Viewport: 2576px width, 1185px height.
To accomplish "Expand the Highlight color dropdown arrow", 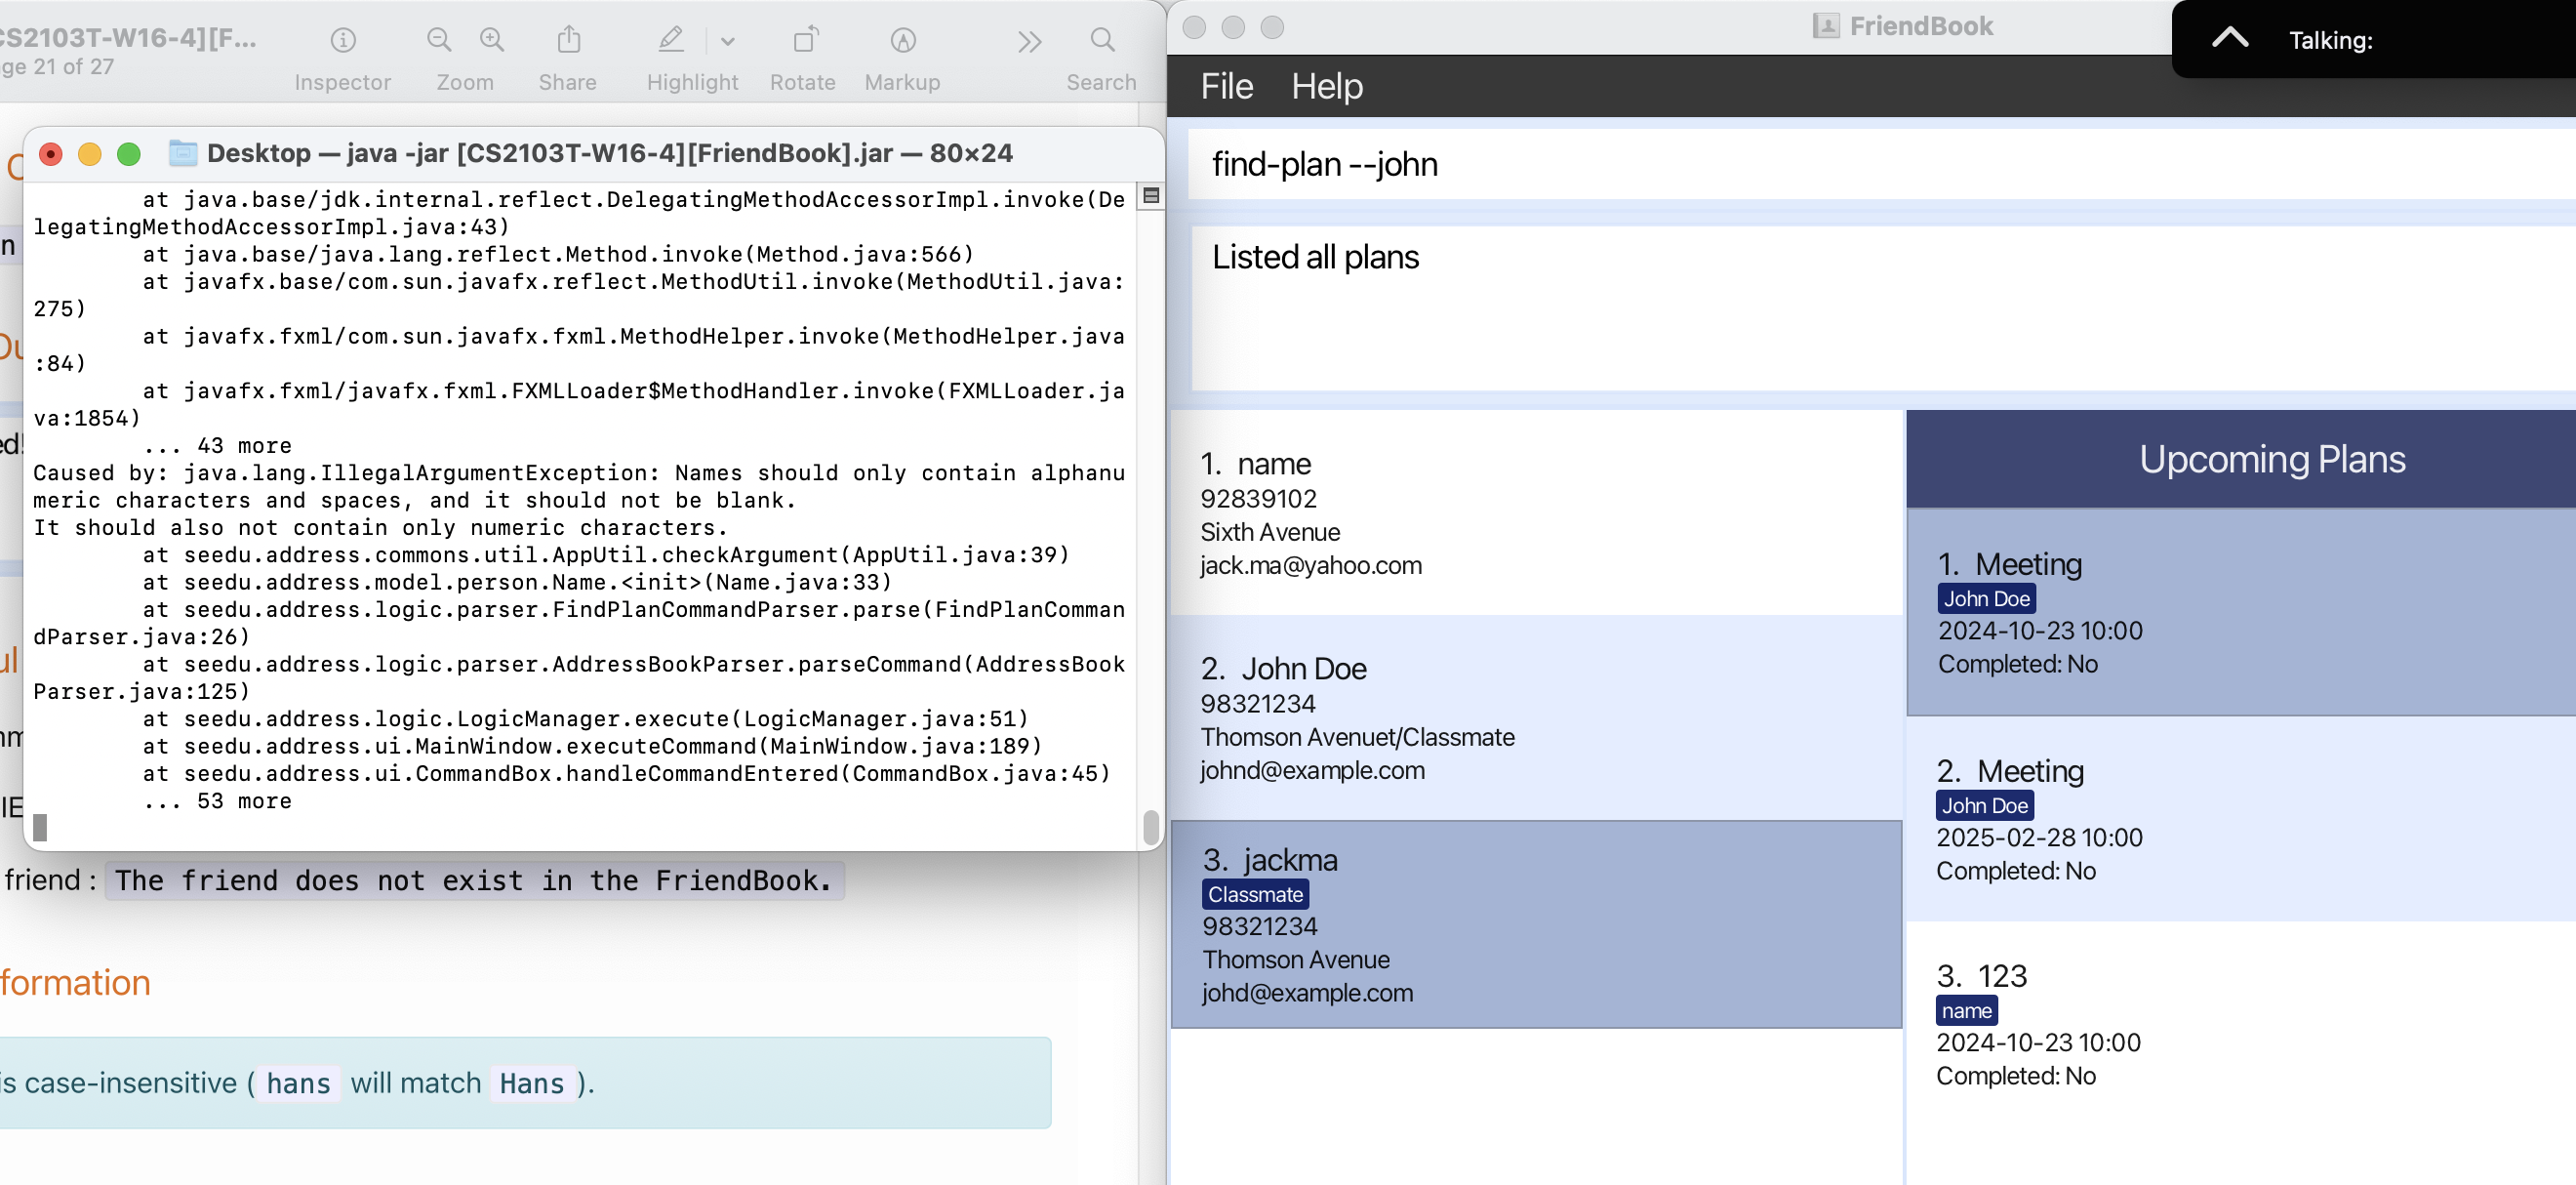I will 727,41.
